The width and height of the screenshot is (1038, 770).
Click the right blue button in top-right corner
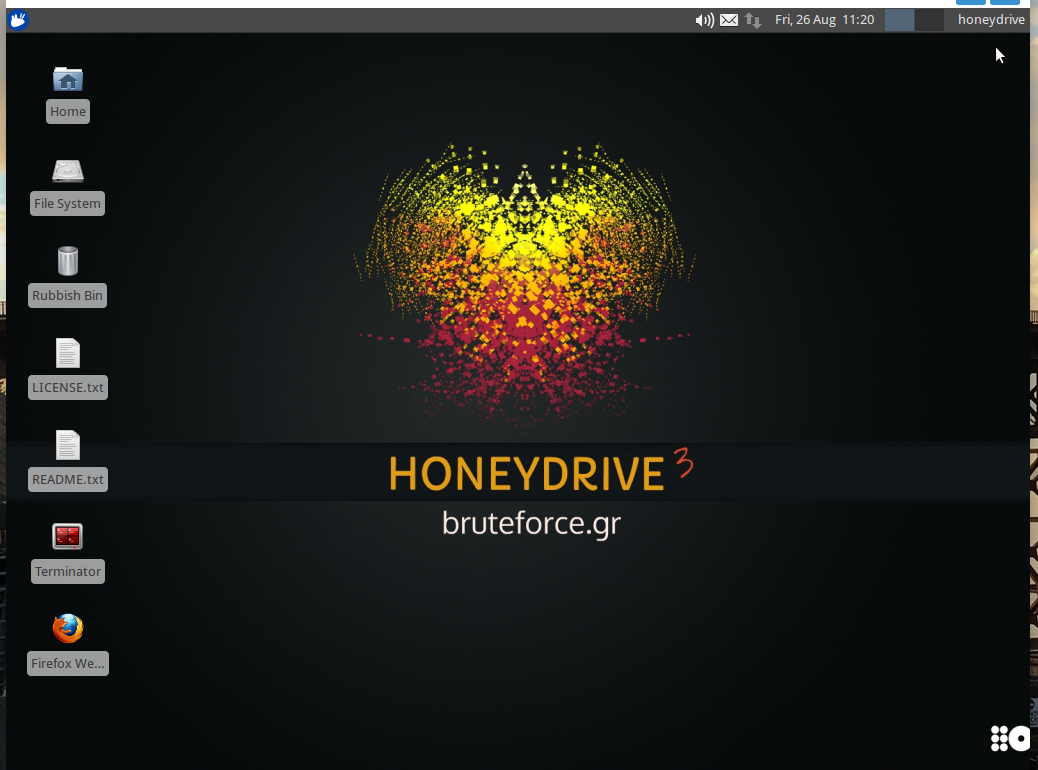pyautogui.click(x=1005, y=3)
